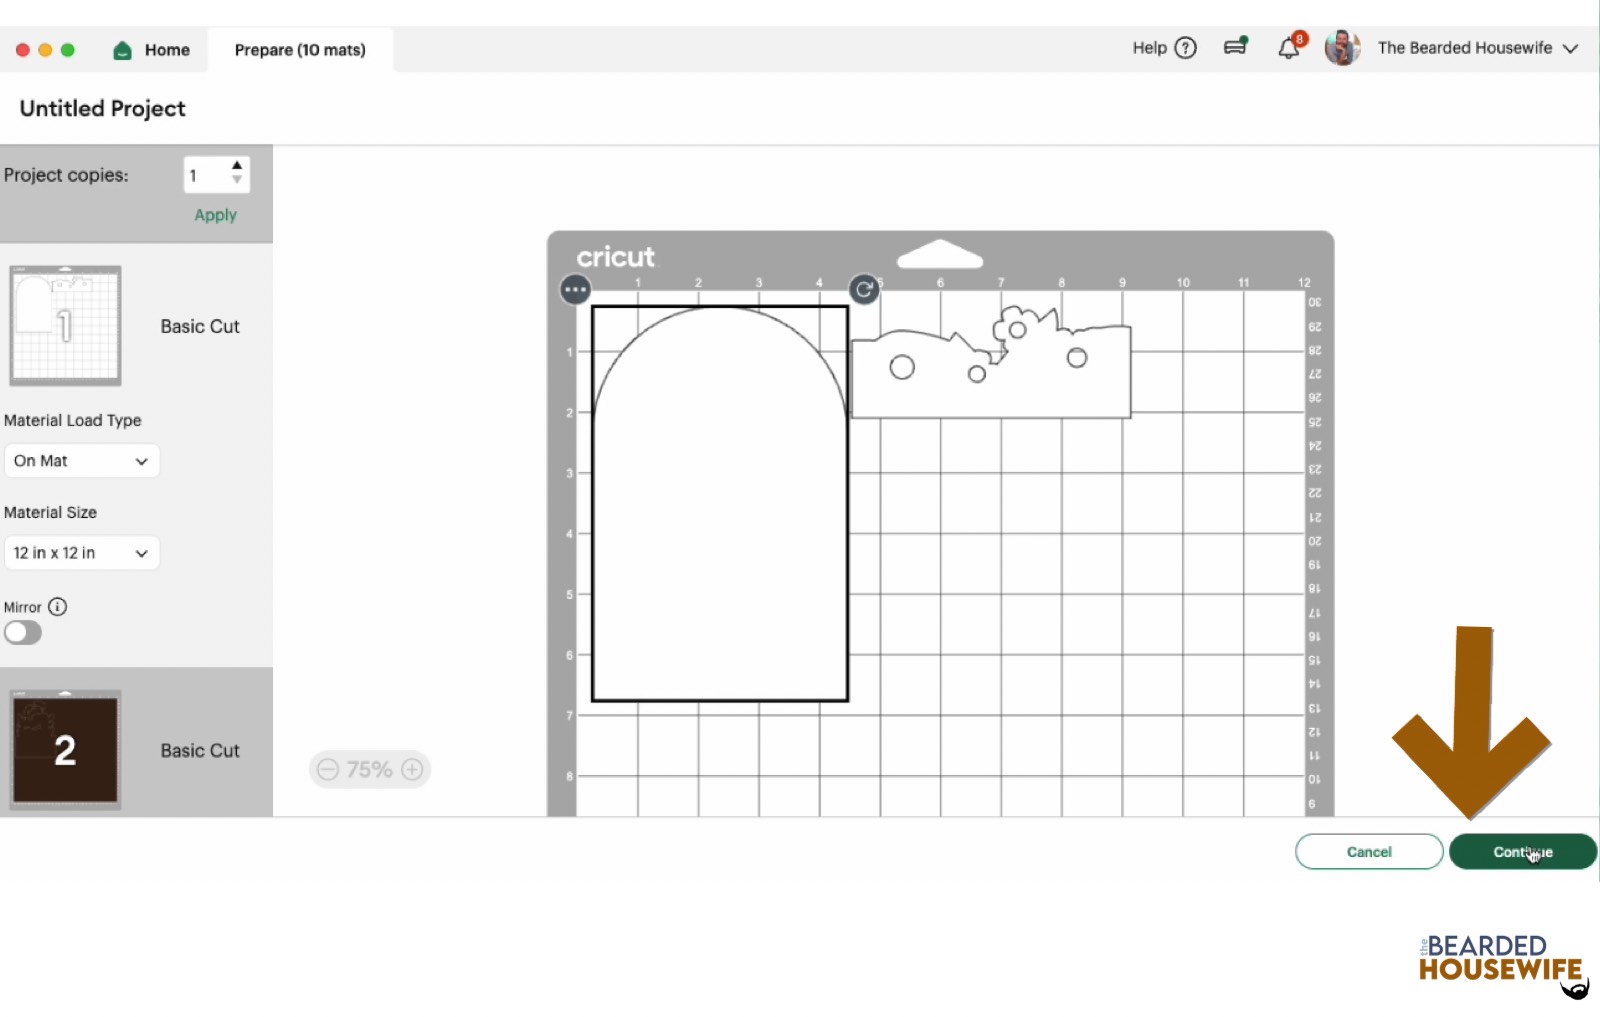Select the Prepare (10 mats) tab
This screenshot has width=1600, height=1017.
[300, 50]
